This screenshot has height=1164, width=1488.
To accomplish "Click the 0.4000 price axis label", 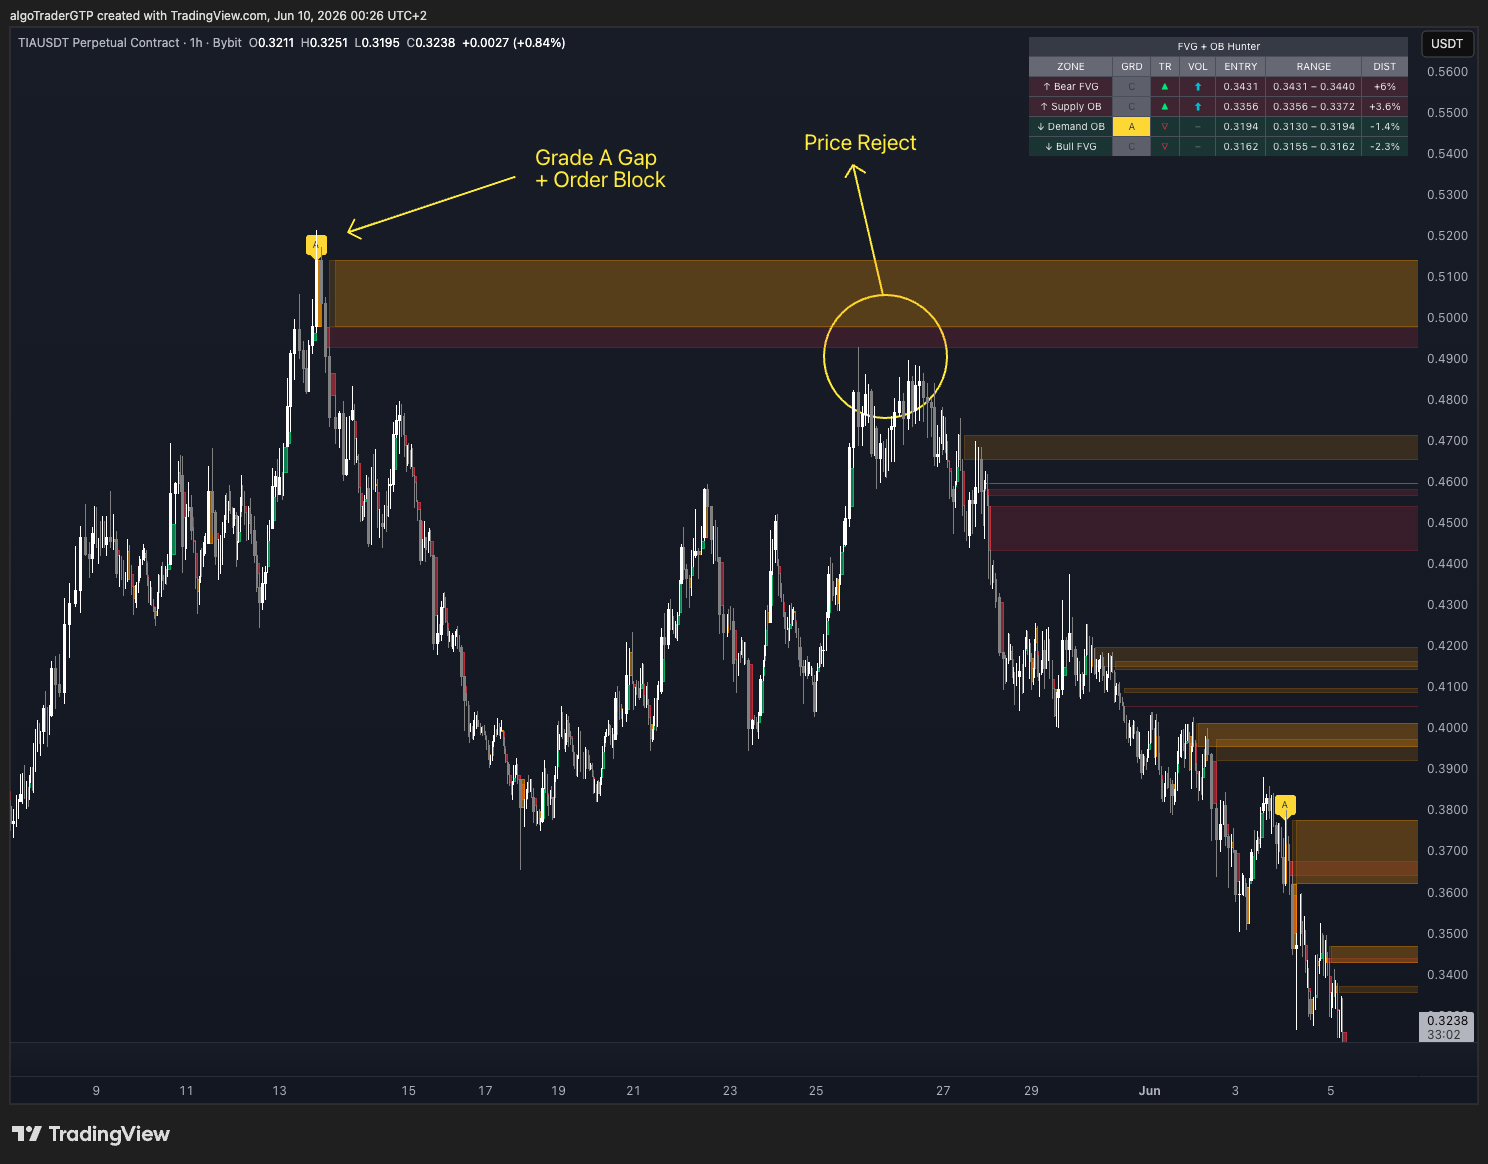I will tap(1447, 728).
